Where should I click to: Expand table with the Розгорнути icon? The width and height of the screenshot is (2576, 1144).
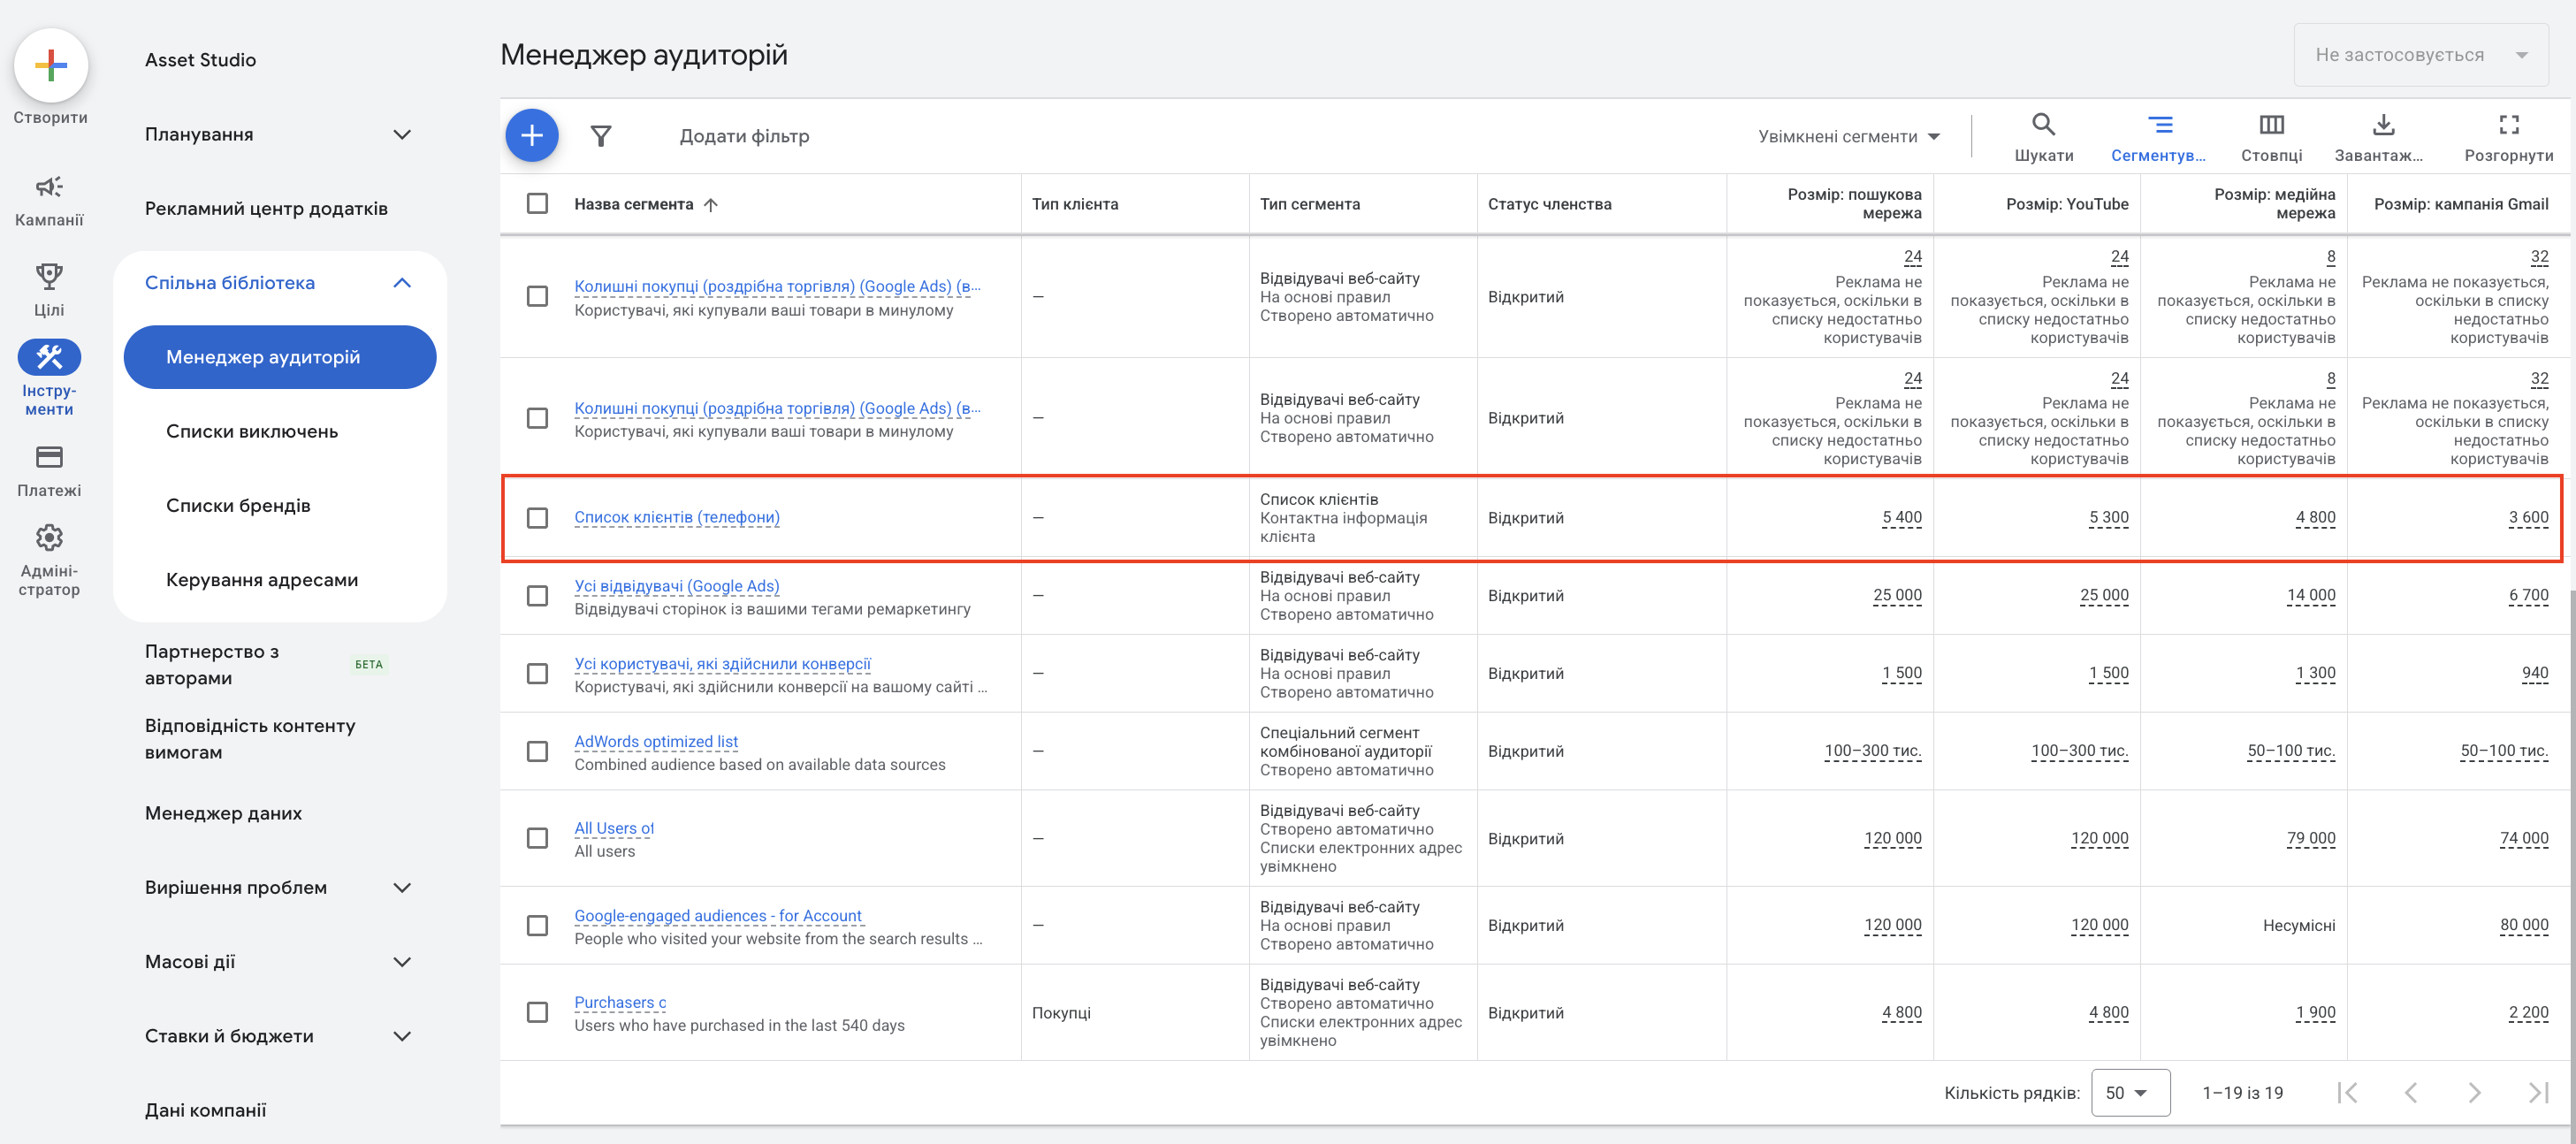pyautogui.click(x=2508, y=125)
